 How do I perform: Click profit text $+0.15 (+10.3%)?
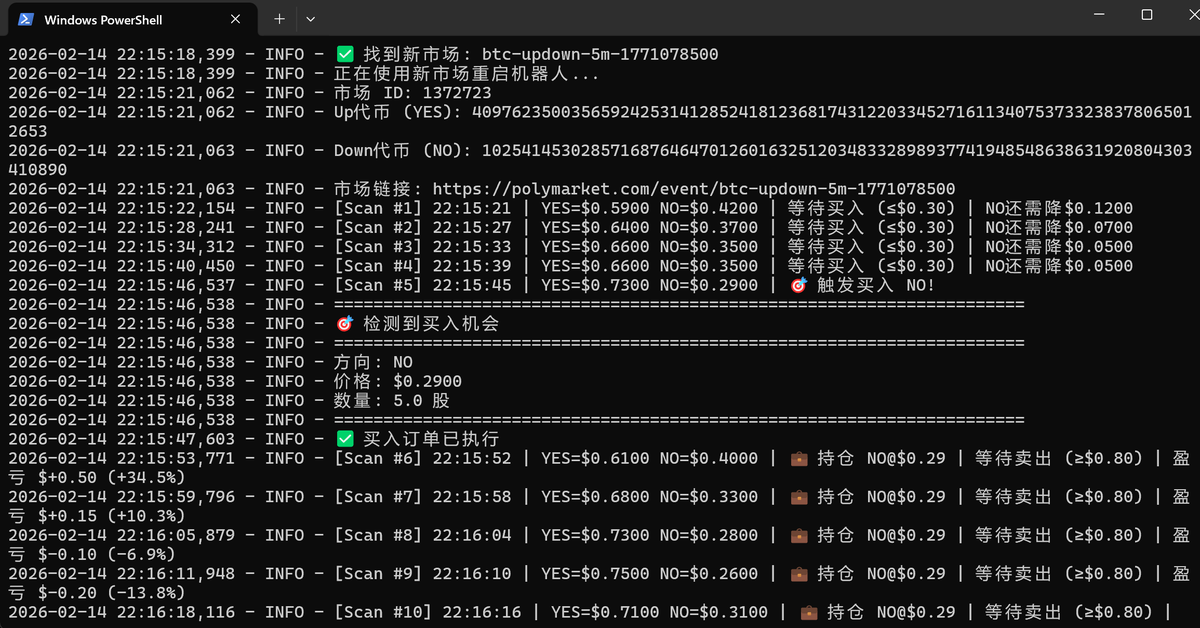[x=111, y=516]
